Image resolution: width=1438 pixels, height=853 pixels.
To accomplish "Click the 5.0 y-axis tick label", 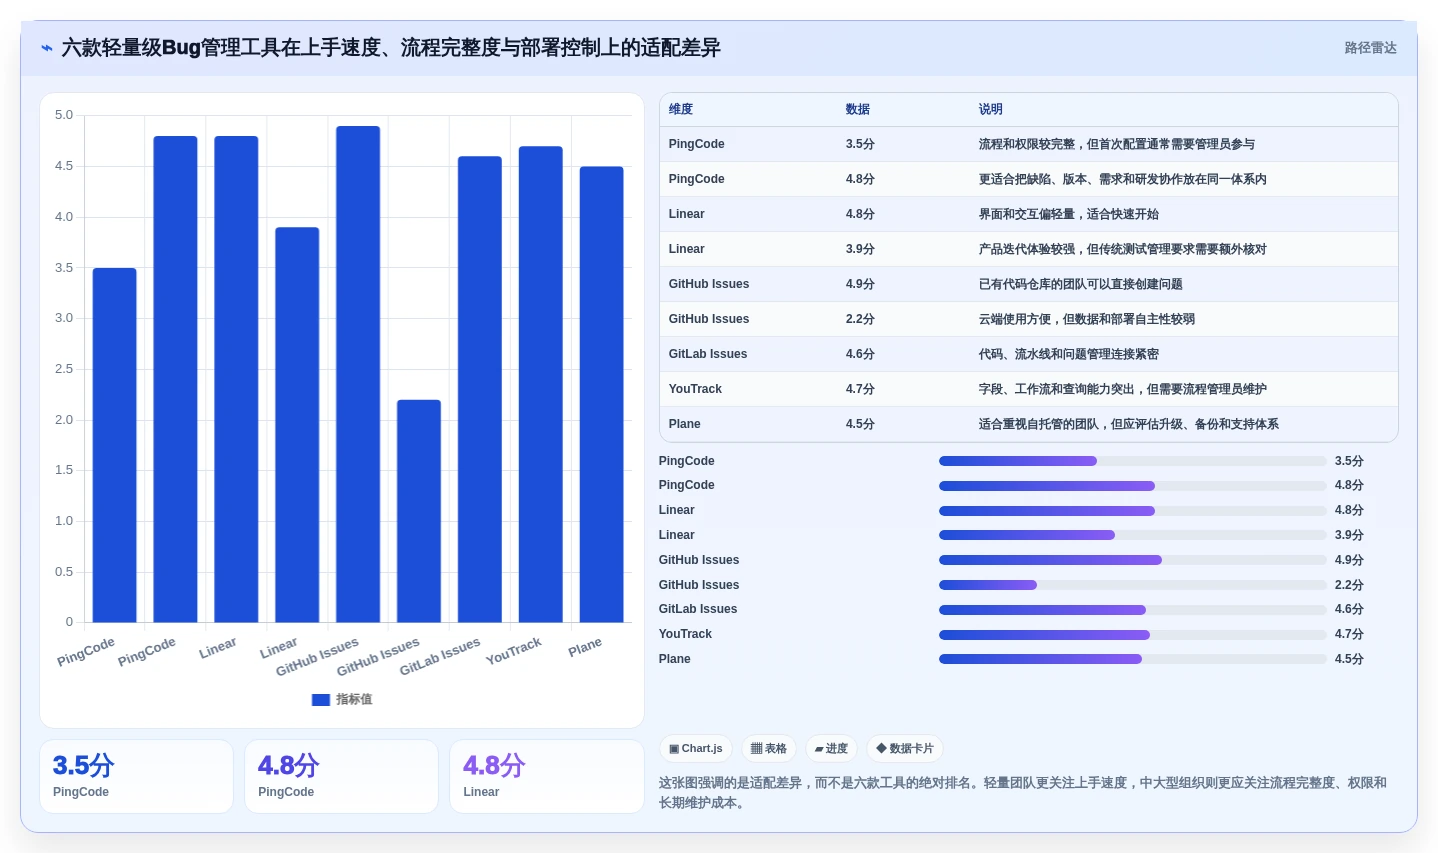I will (64, 115).
